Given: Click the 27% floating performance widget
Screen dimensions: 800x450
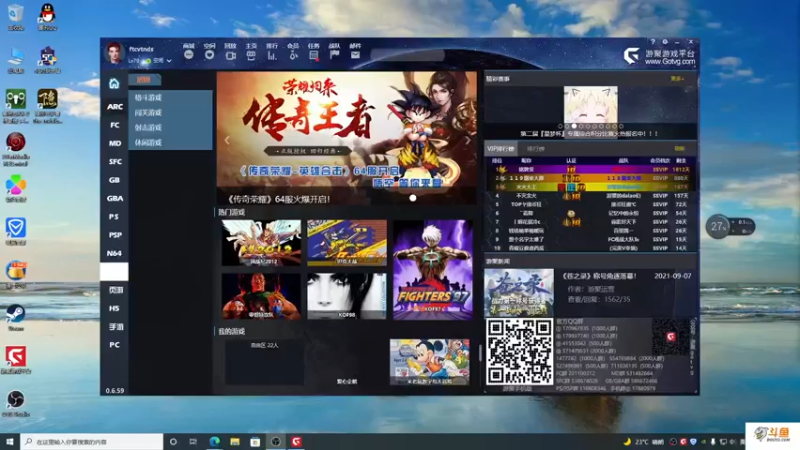Looking at the screenshot, I should click(x=730, y=227).
